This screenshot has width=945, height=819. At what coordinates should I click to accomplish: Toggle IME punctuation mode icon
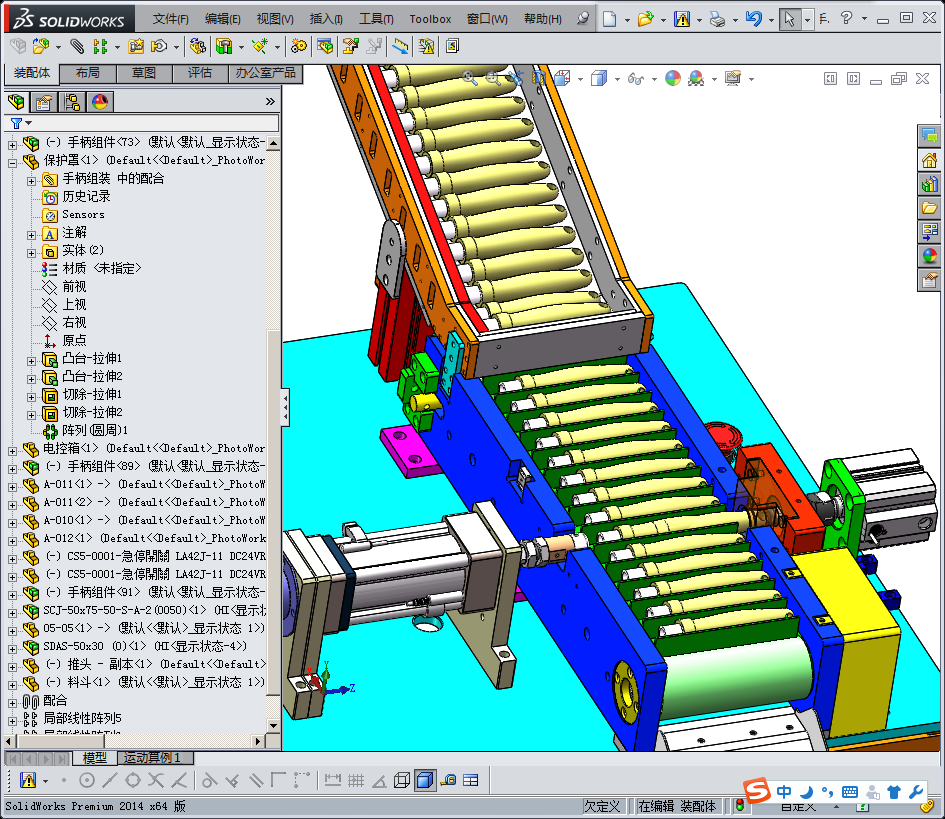click(x=827, y=792)
